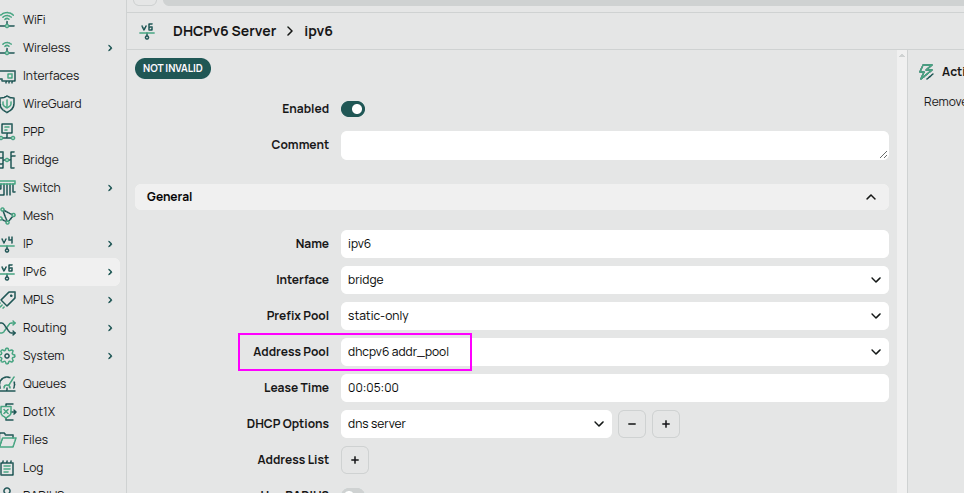964x493 pixels.
Task: Click the Log icon in sidebar
Action: pyautogui.click(x=9, y=468)
